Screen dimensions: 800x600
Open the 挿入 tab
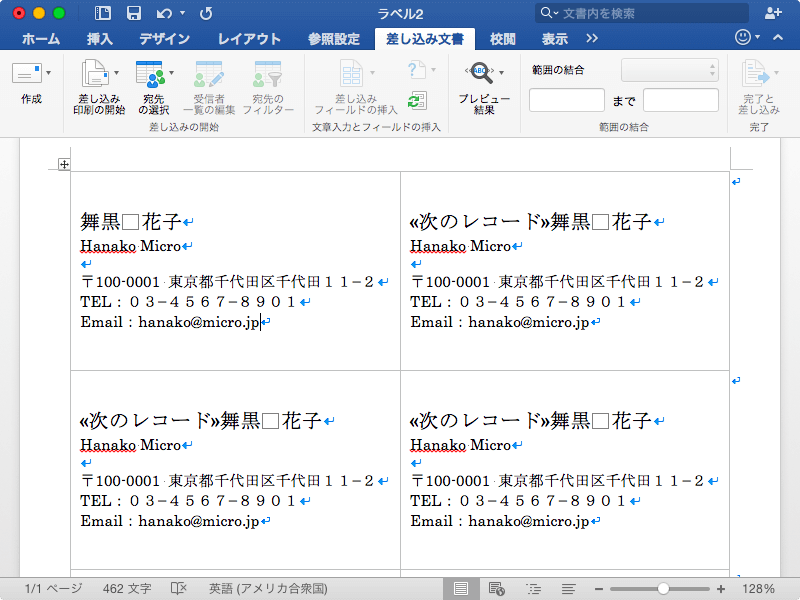click(99, 39)
